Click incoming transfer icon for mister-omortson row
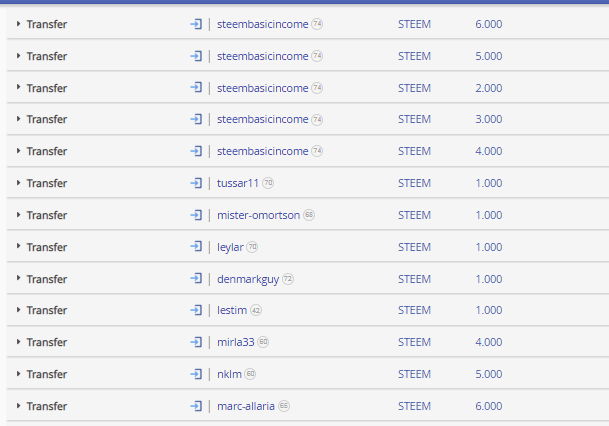This screenshot has height=426, width=609. [x=196, y=215]
